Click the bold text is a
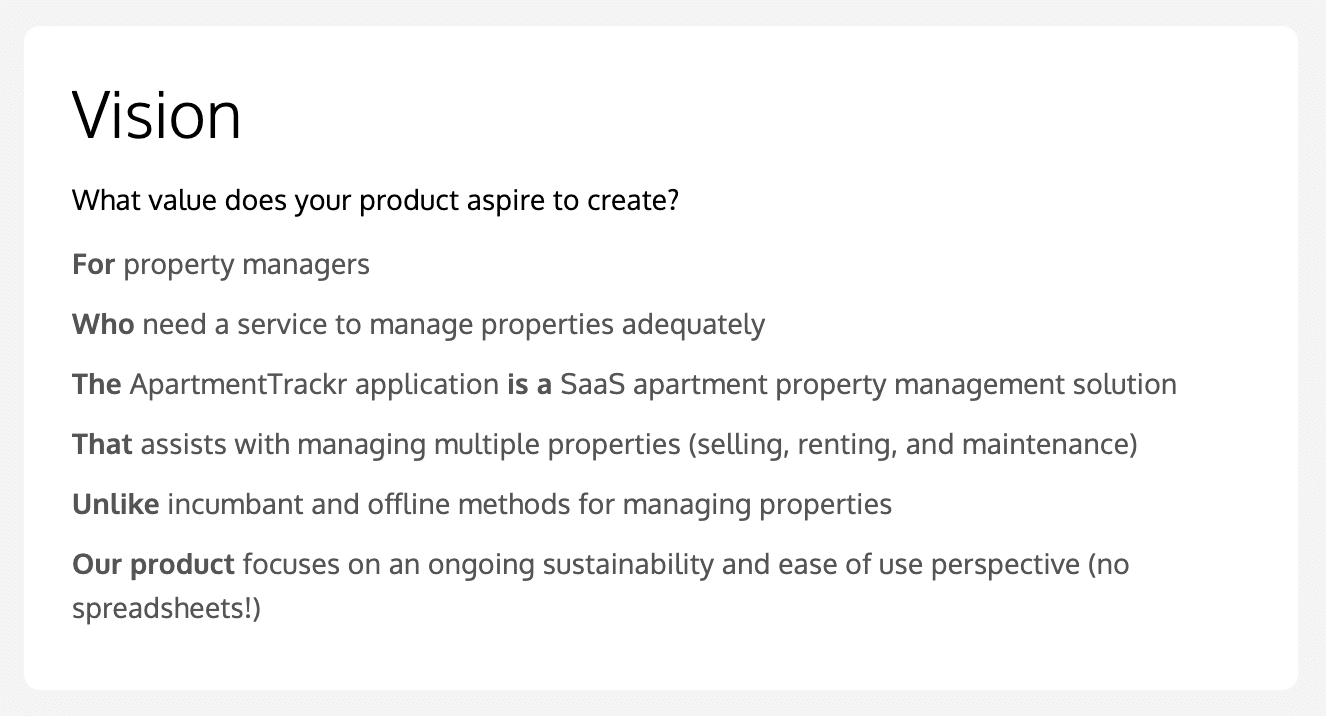 coord(529,385)
